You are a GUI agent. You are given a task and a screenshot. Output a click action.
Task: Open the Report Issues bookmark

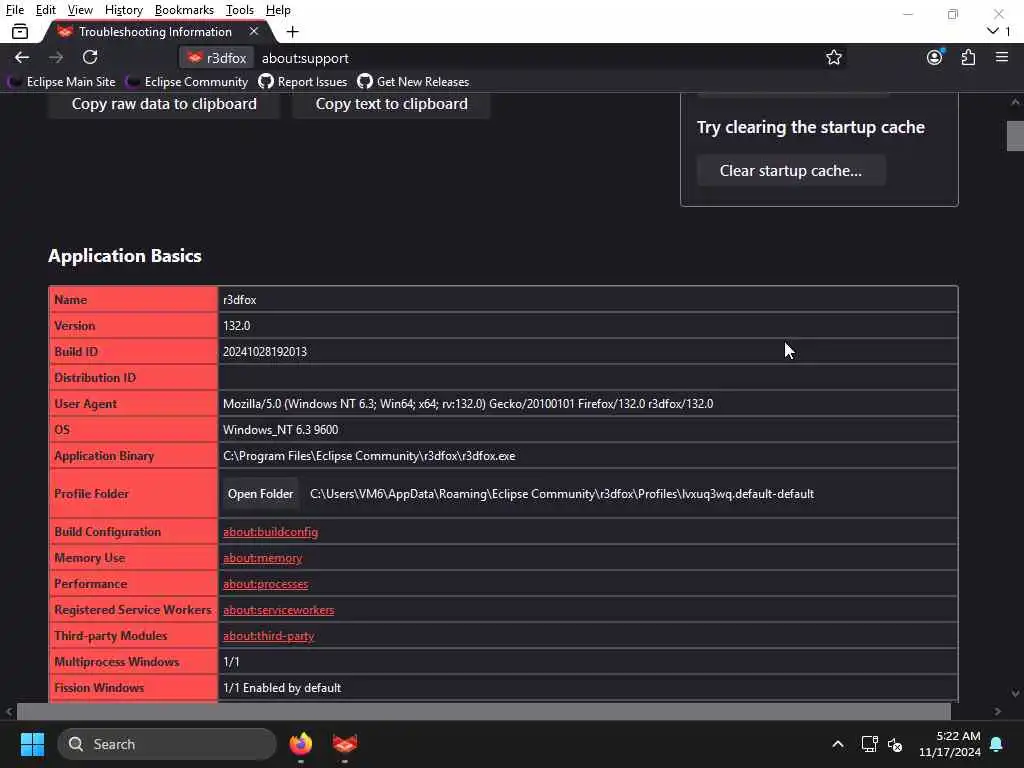click(303, 82)
